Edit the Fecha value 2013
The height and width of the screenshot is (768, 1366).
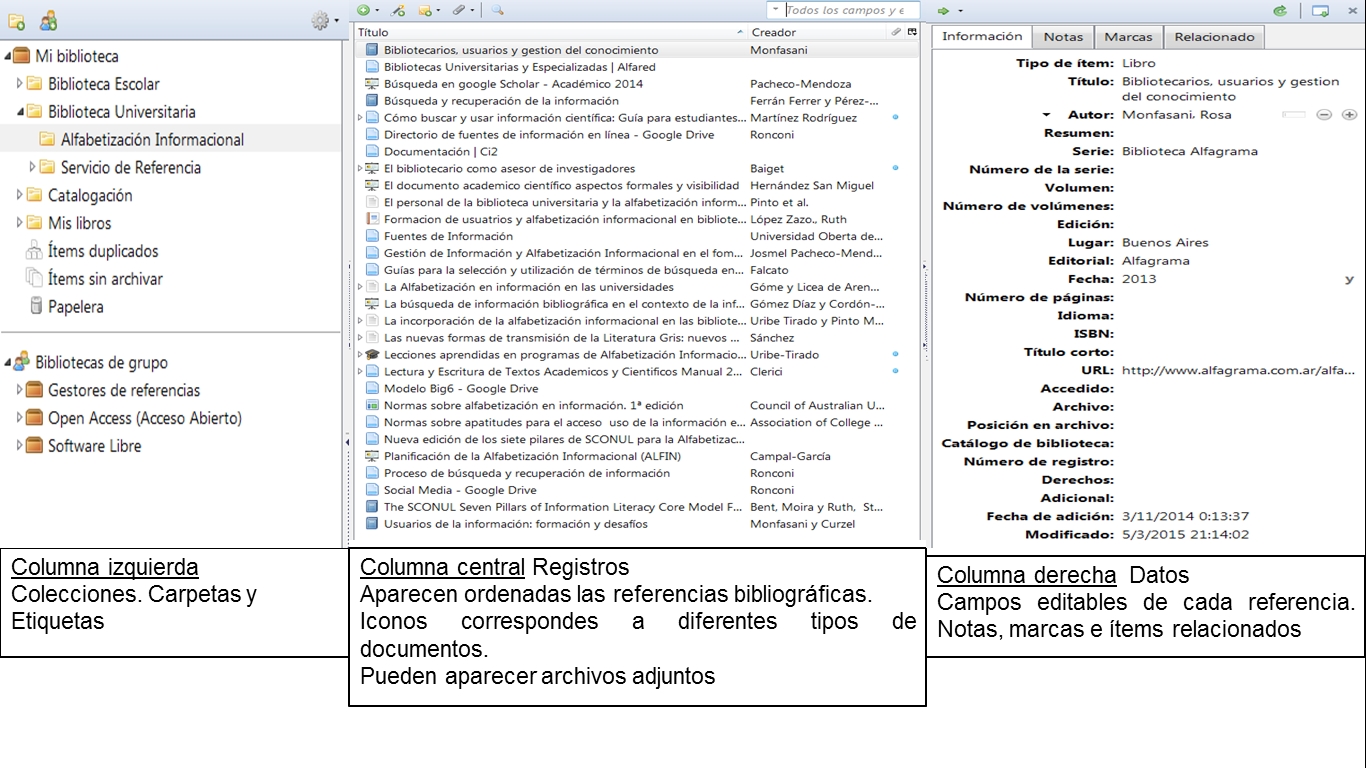[x=1139, y=279]
